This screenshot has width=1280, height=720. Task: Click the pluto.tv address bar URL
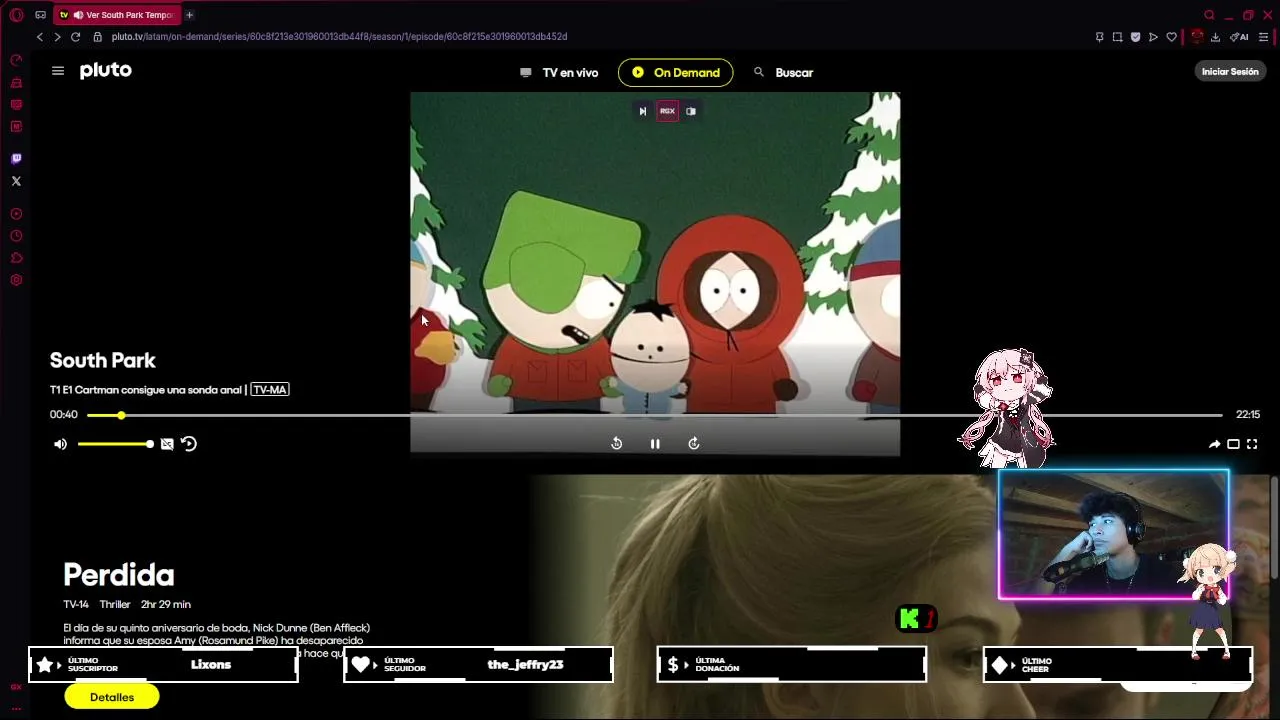click(339, 37)
